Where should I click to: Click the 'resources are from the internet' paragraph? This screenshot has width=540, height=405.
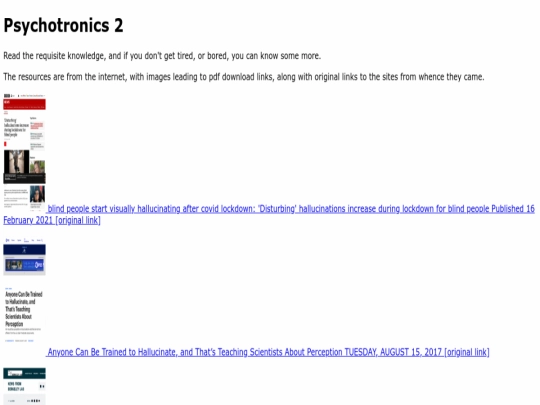click(244, 77)
